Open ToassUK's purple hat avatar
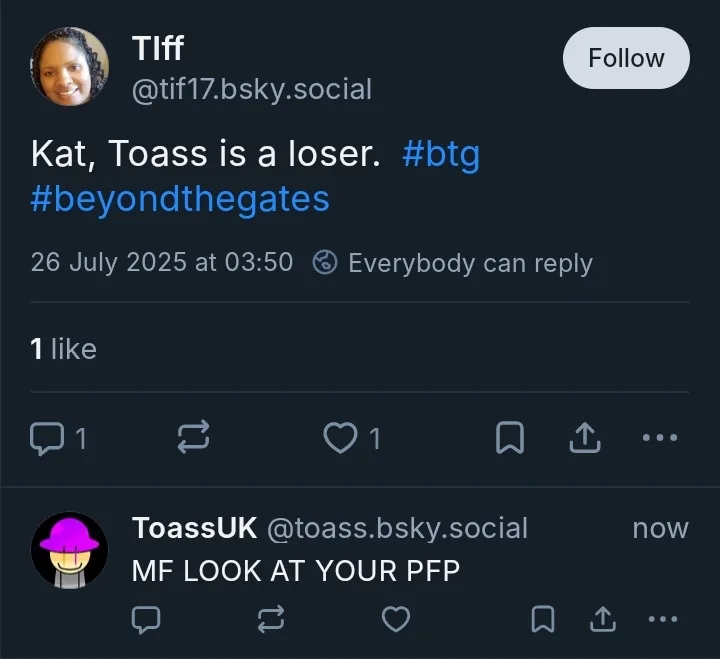Viewport: 720px width, 659px height. pyautogui.click(x=70, y=549)
